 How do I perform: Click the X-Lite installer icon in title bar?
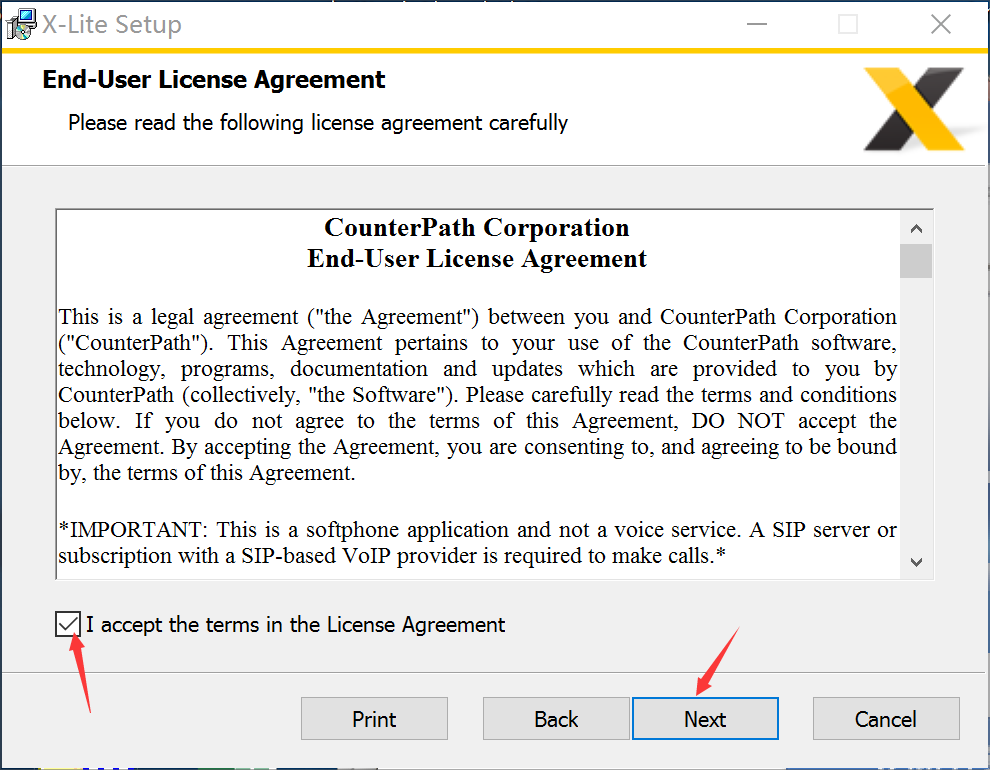[x=21, y=25]
